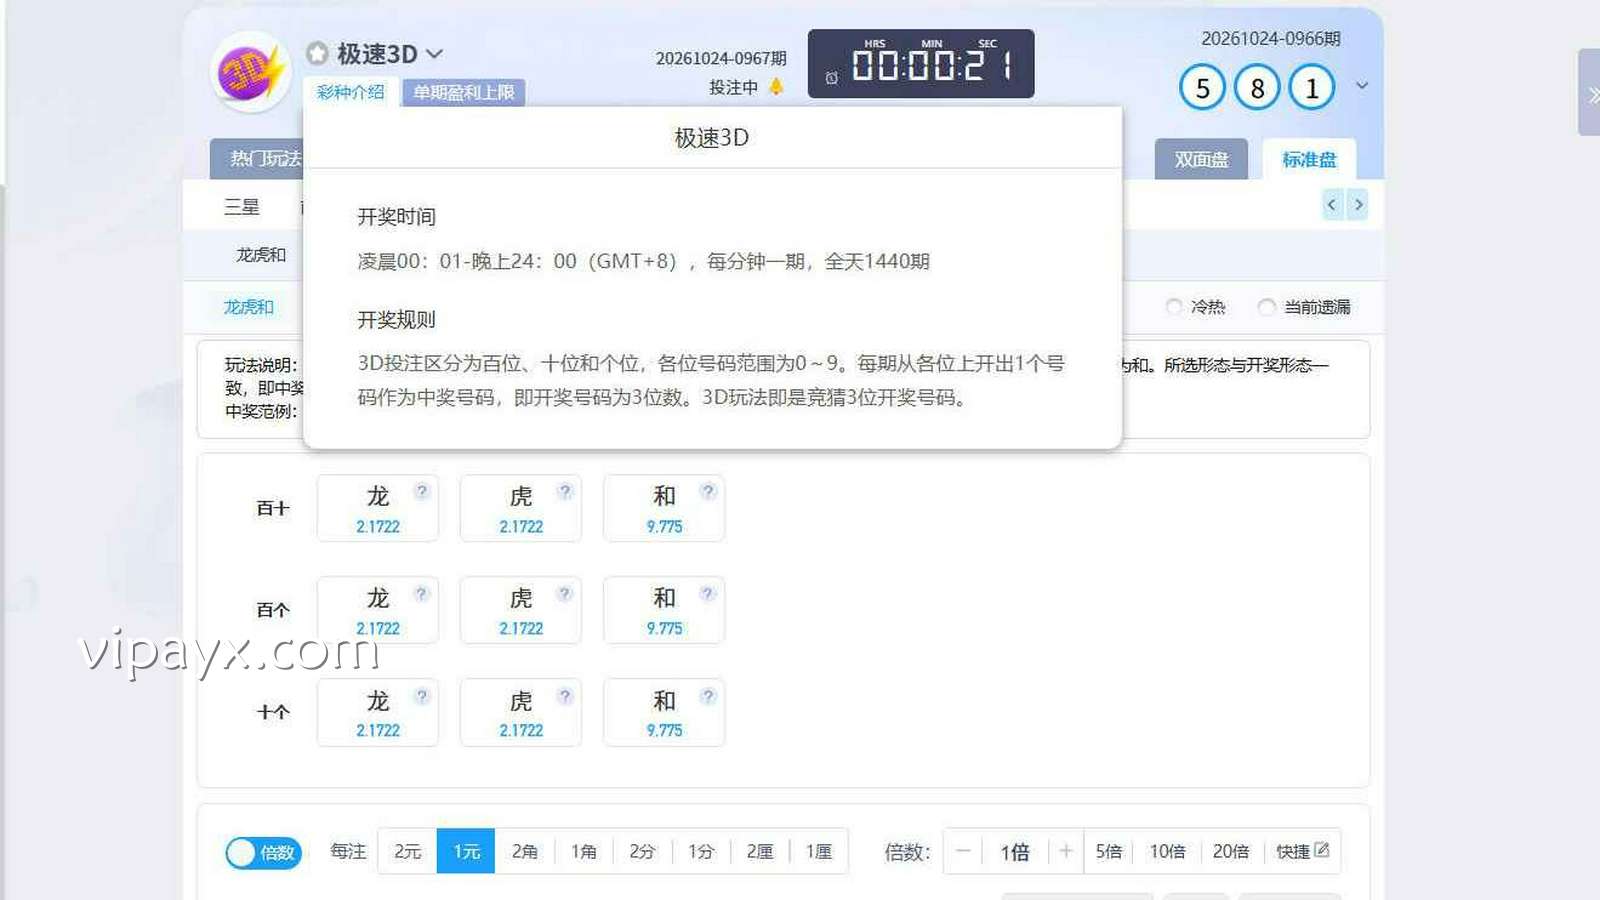Viewport: 1600px width, 900px height.
Task: Open the 快捷 edit shortcut icon
Action: (1322, 850)
